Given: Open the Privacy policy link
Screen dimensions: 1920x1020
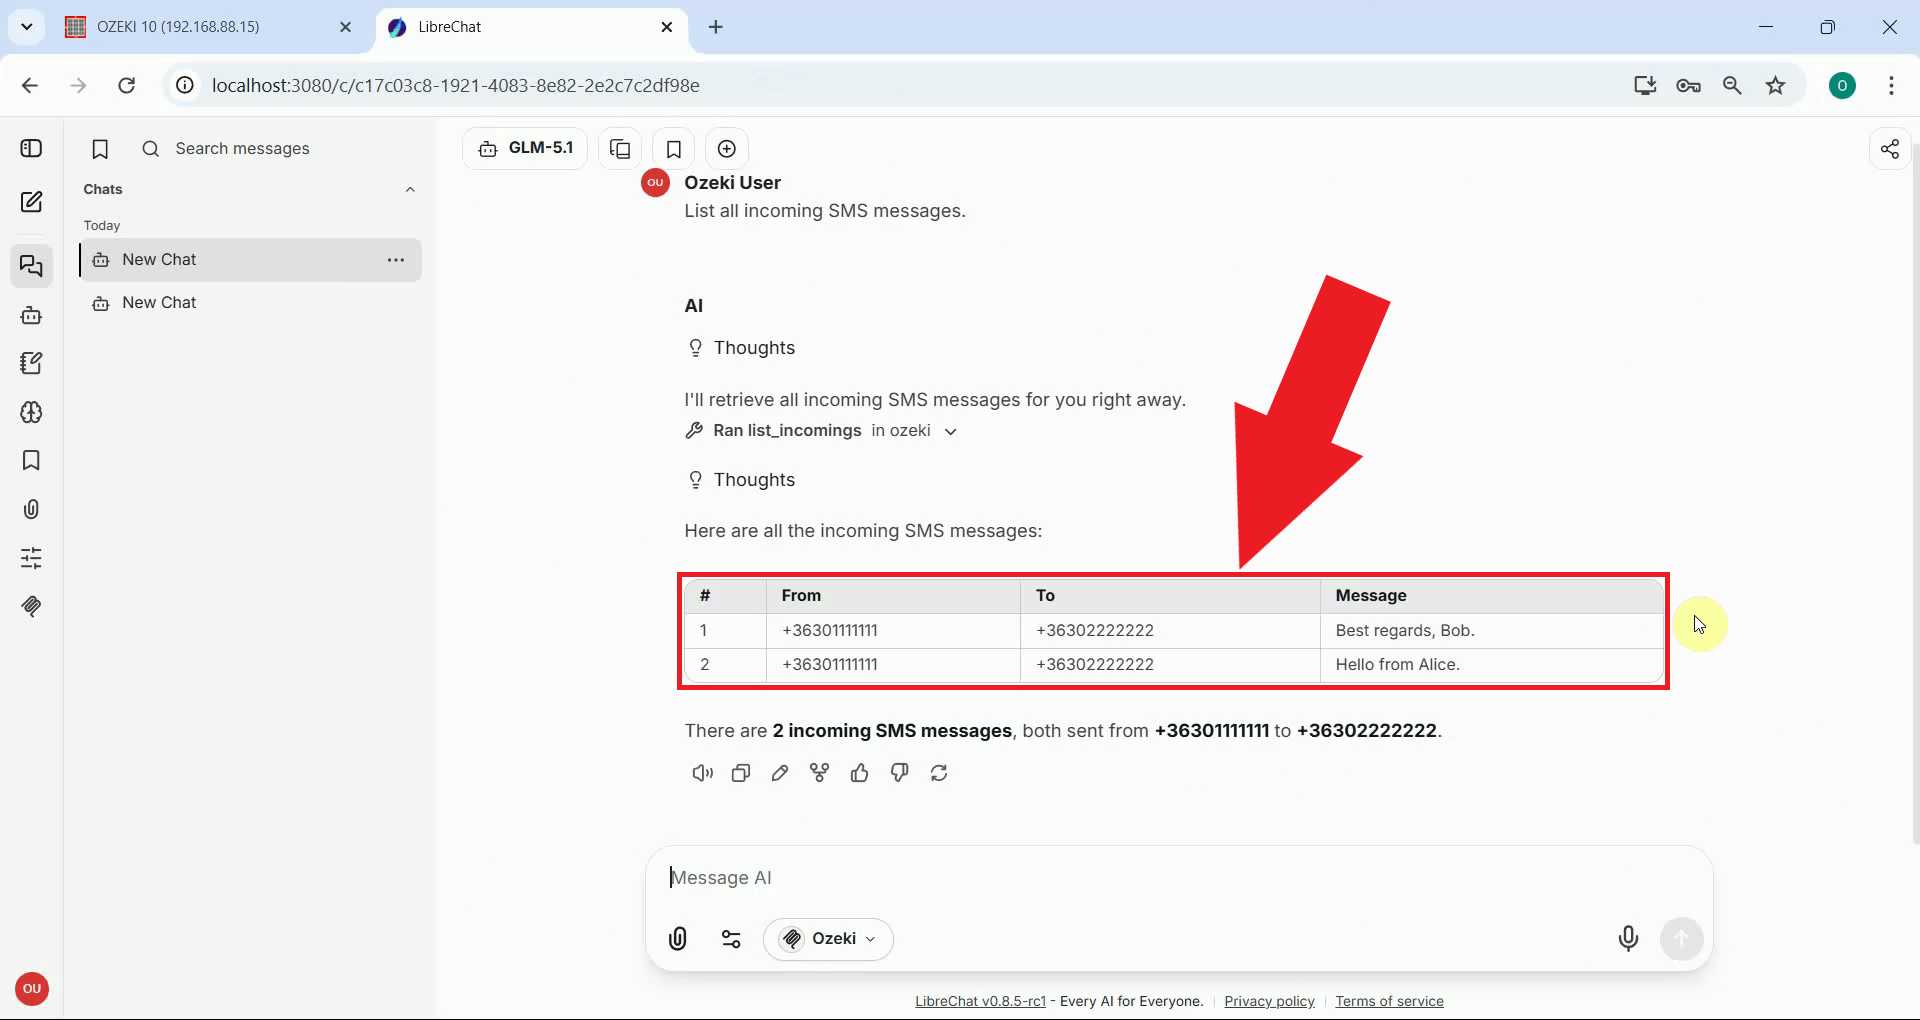Looking at the screenshot, I should click(1269, 1002).
